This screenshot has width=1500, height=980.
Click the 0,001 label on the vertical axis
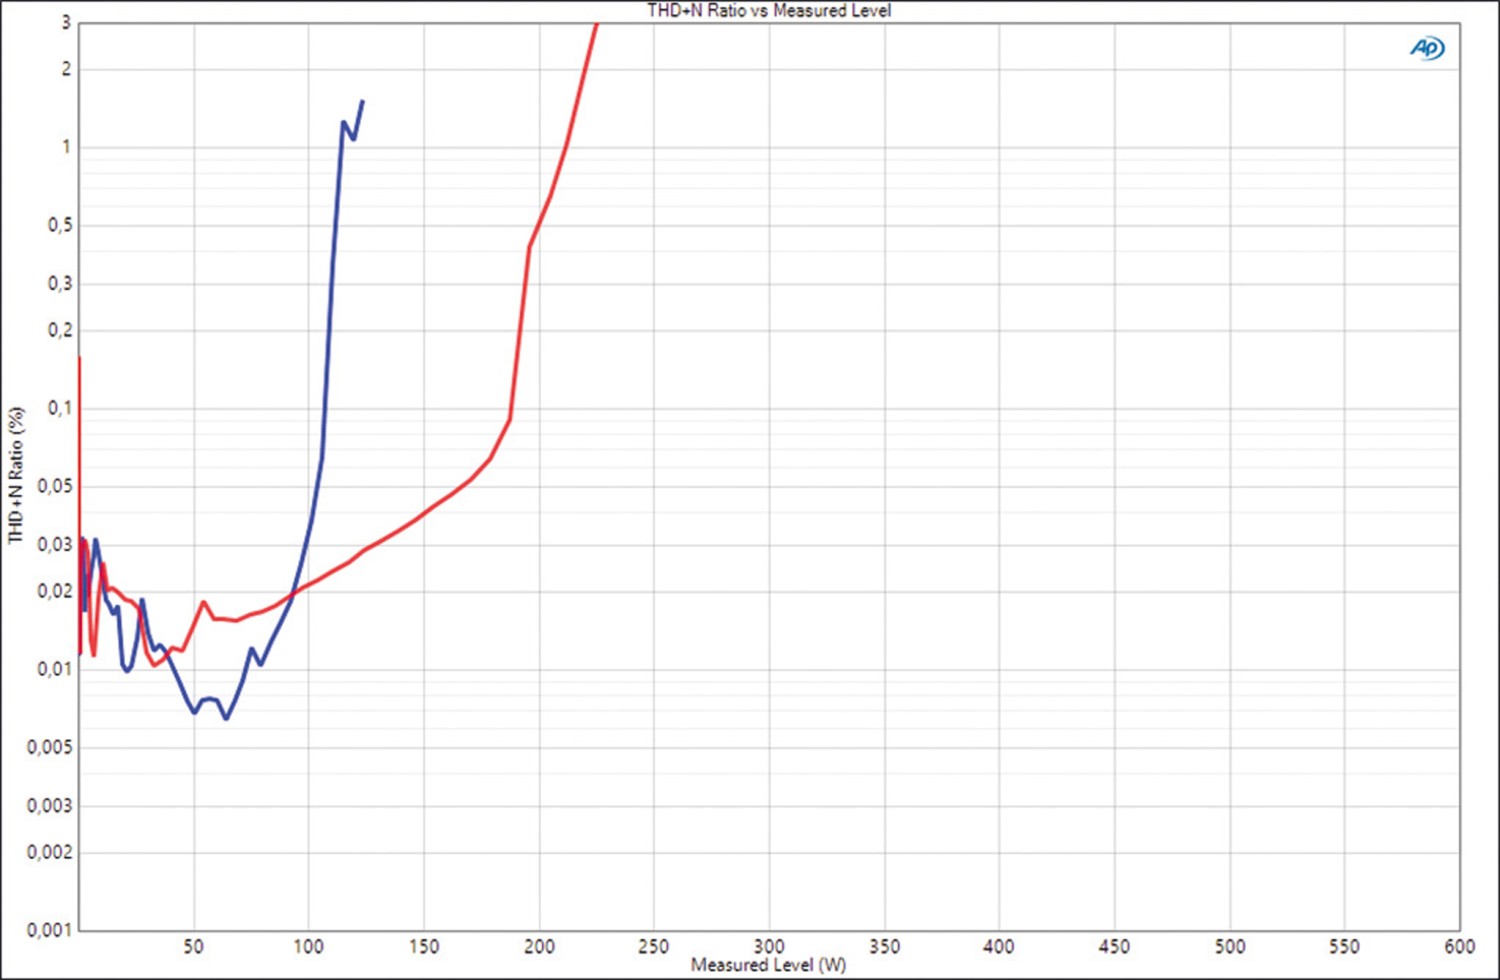[49, 930]
